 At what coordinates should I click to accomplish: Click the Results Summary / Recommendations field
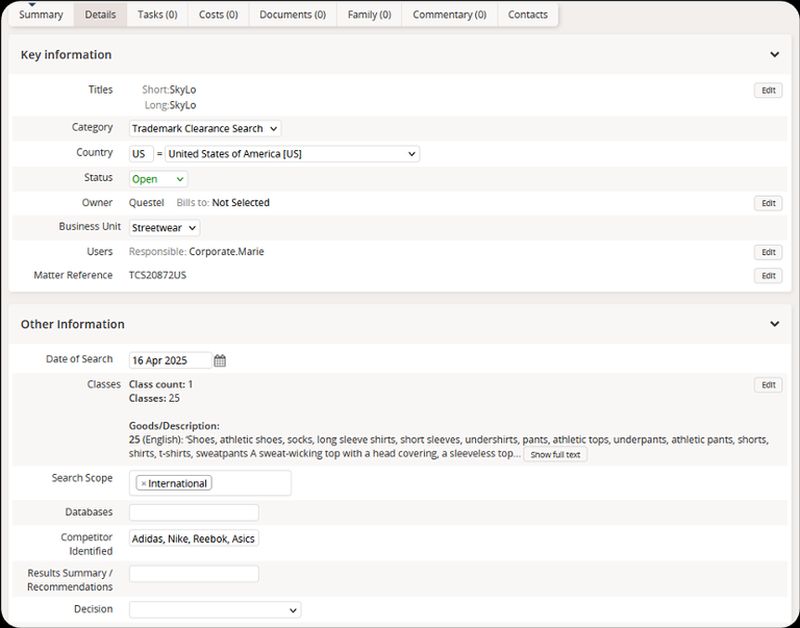click(x=194, y=574)
